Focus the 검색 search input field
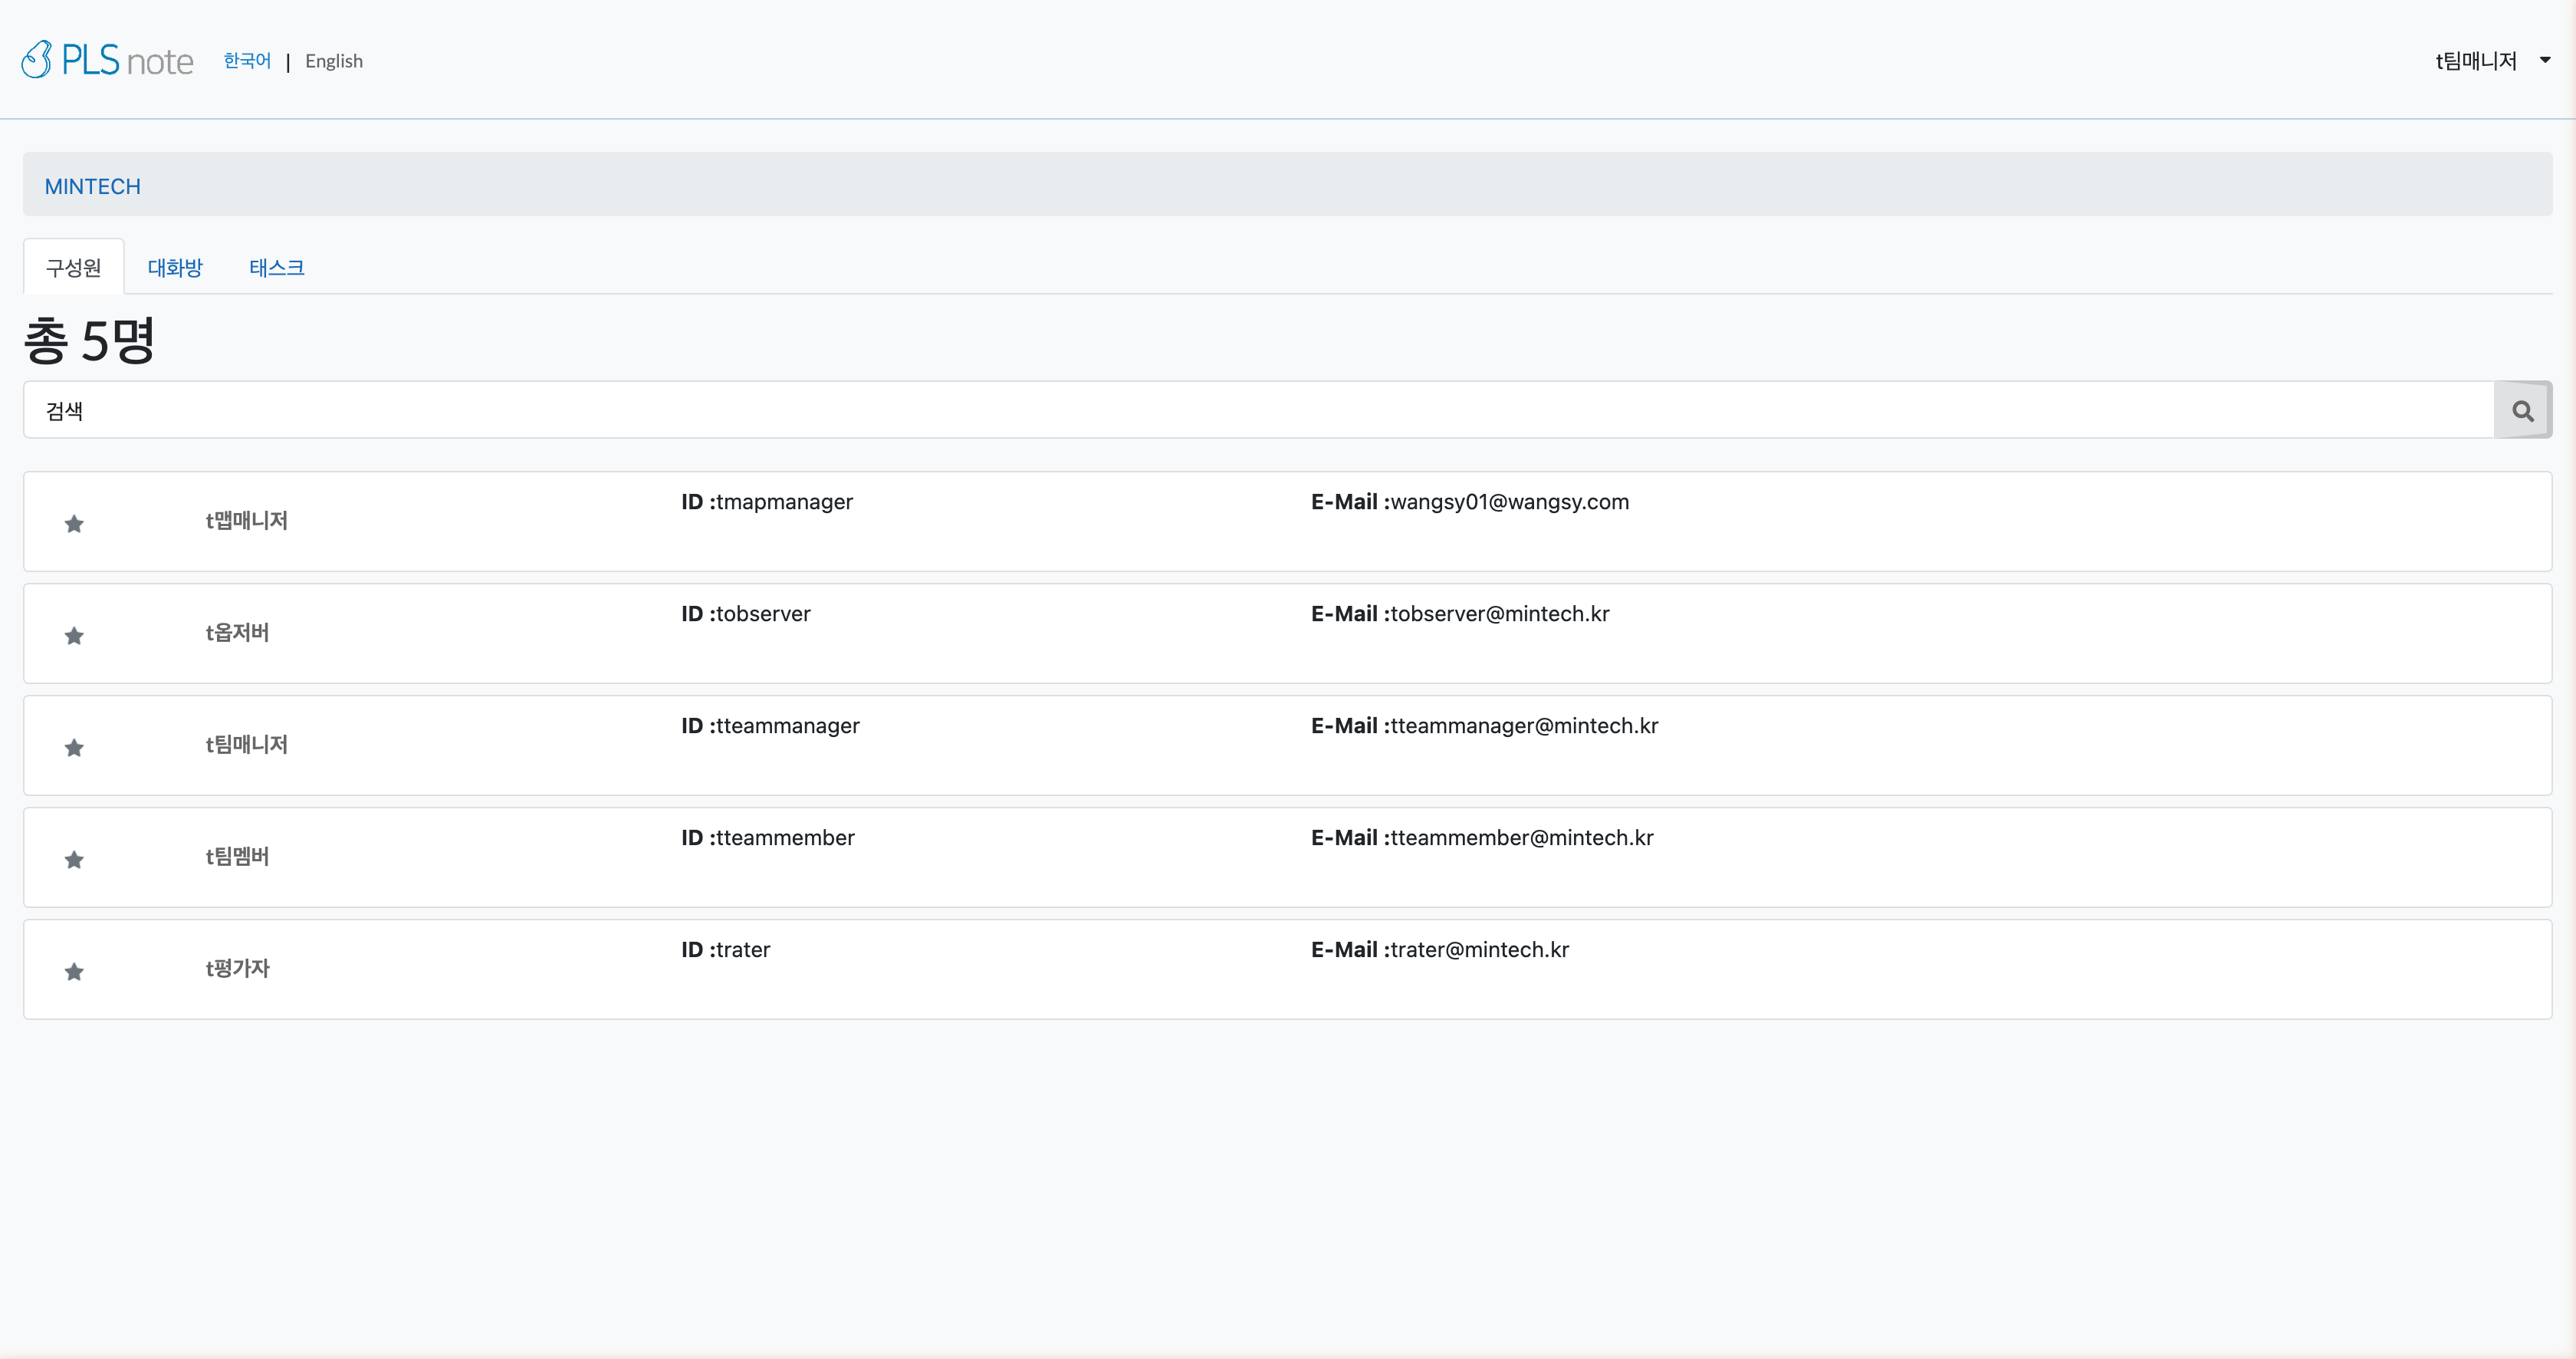Image resolution: width=2576 pixels, height=1359 pixels. coord(1258,410)
